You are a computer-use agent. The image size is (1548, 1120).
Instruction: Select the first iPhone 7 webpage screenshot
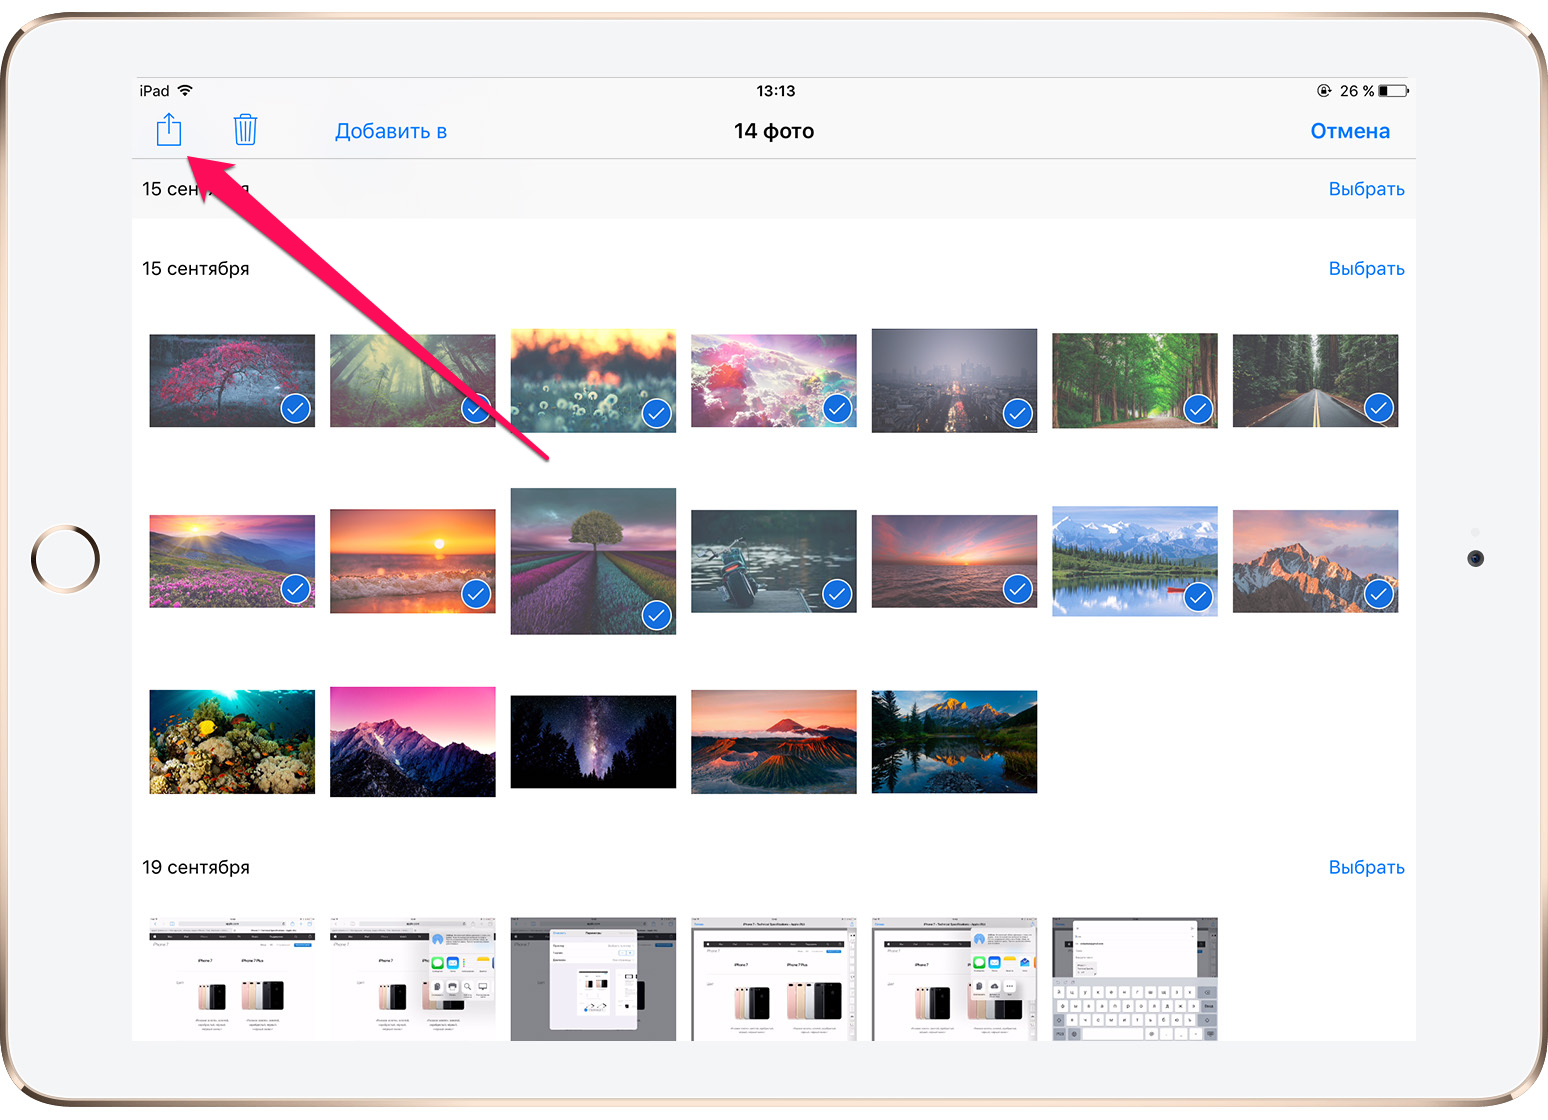[x=232, y=979]
